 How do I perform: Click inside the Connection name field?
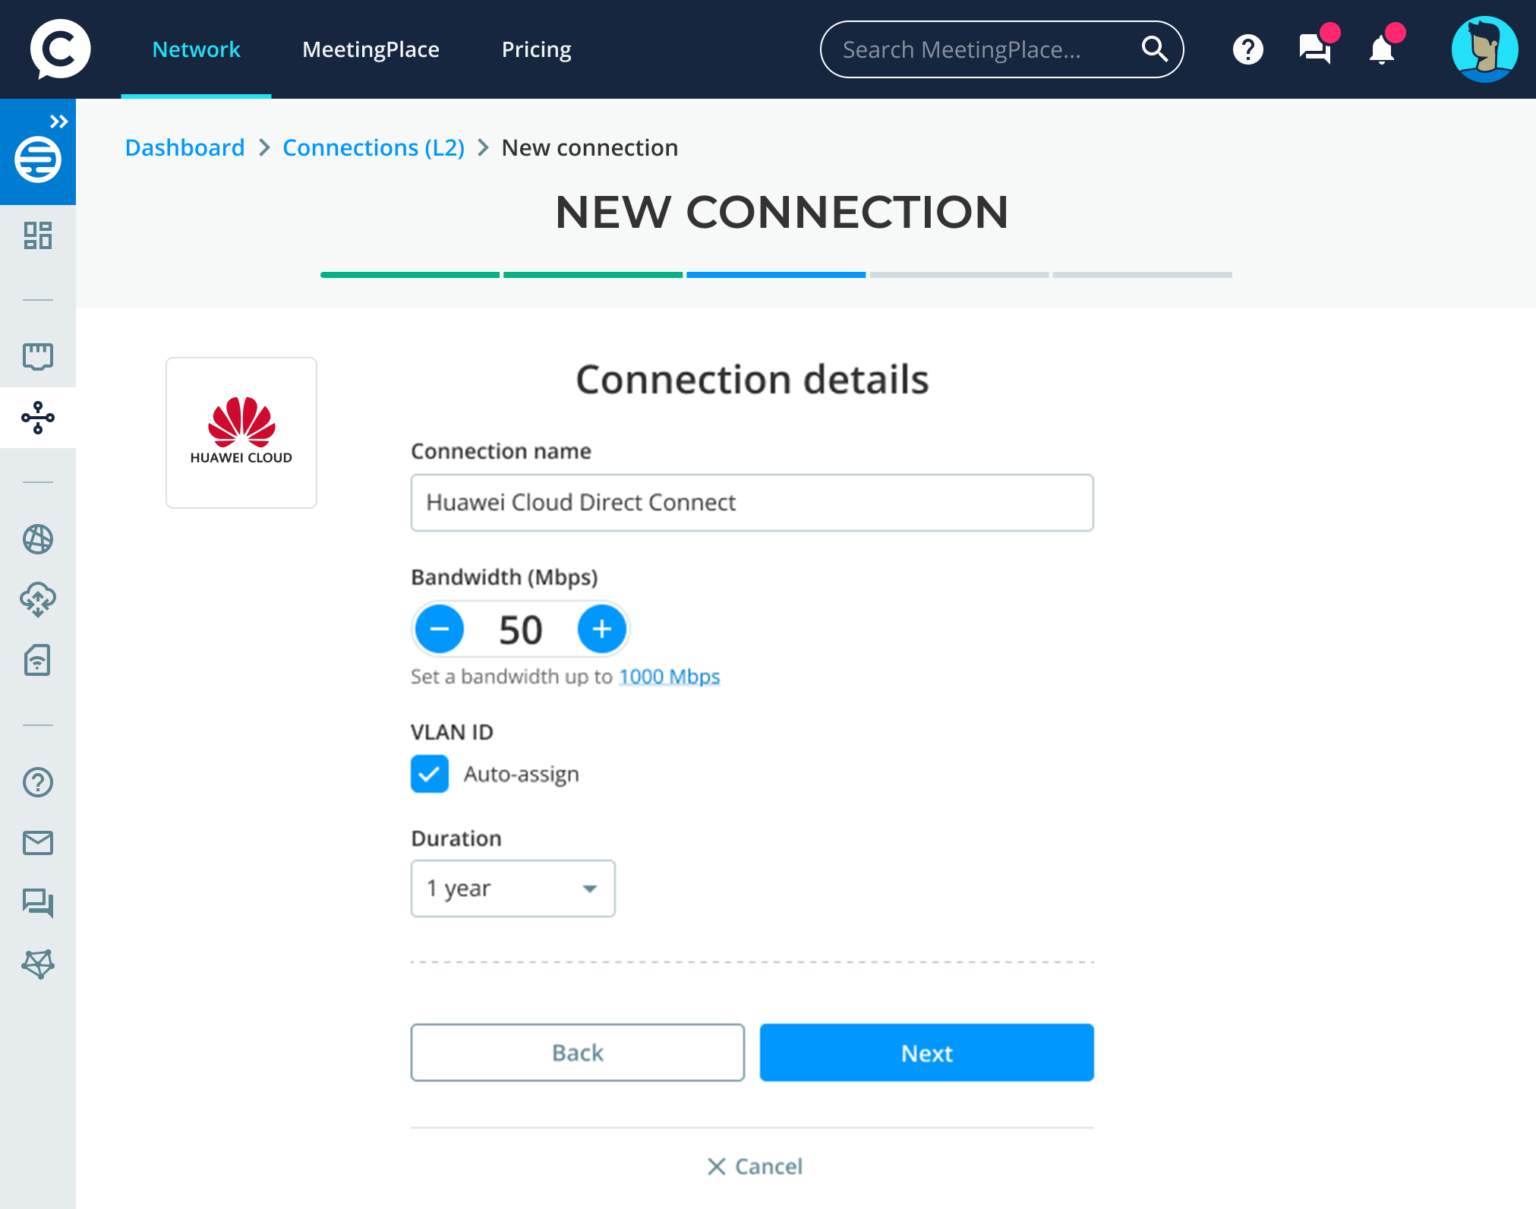click(751, 502)
